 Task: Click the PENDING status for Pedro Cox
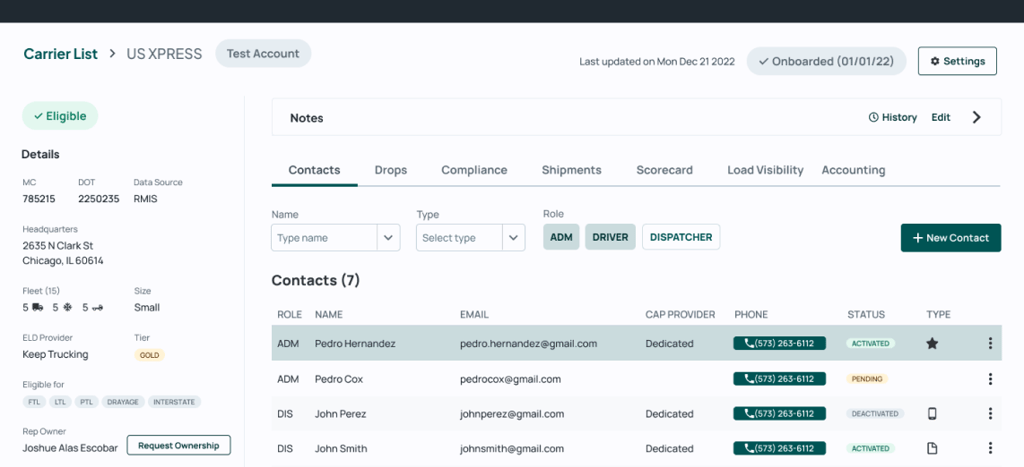[x=867, y=379]
